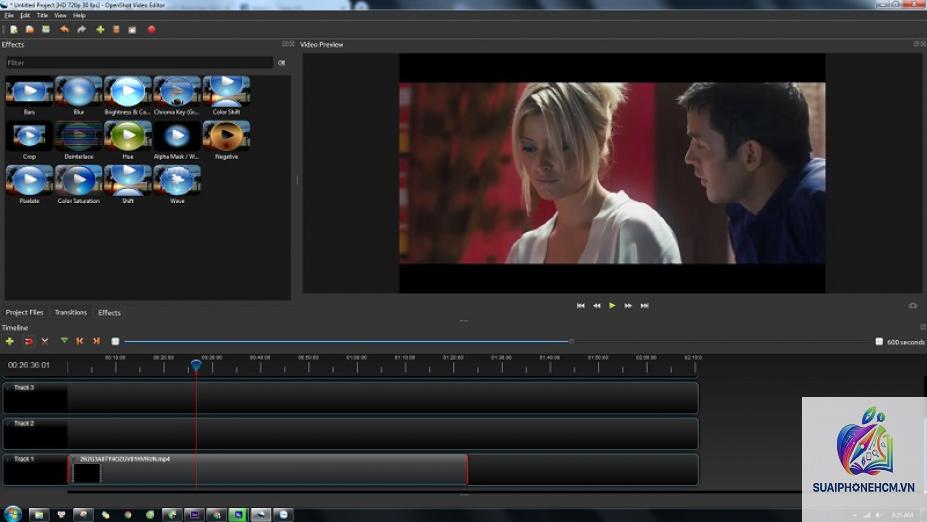Viewport: 927px width, 522px height.
Task: Select the Negative effect
Action: (x=226, y=140)
